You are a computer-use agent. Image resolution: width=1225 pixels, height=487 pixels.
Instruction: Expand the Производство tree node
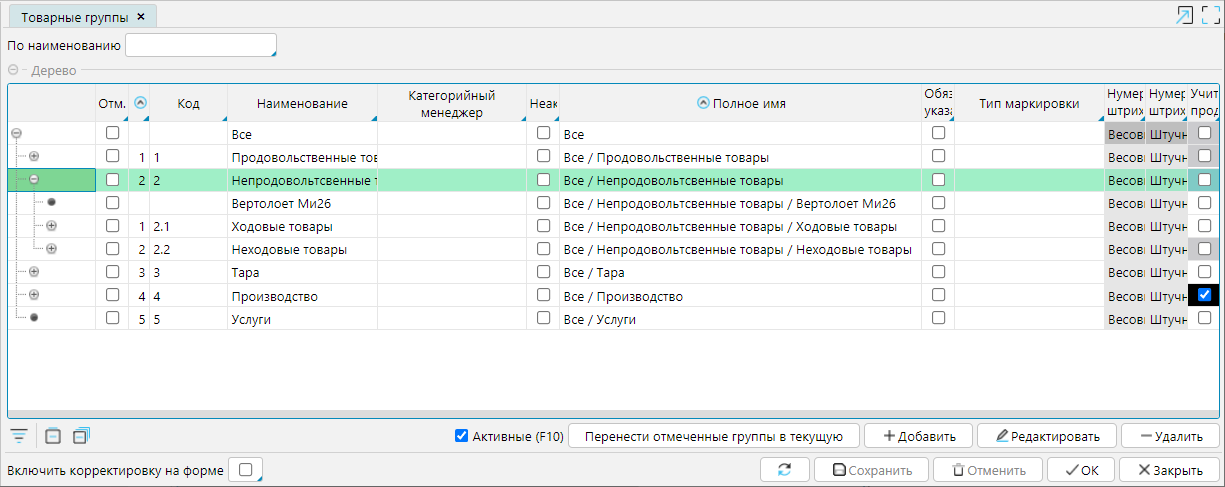point(34,295)
